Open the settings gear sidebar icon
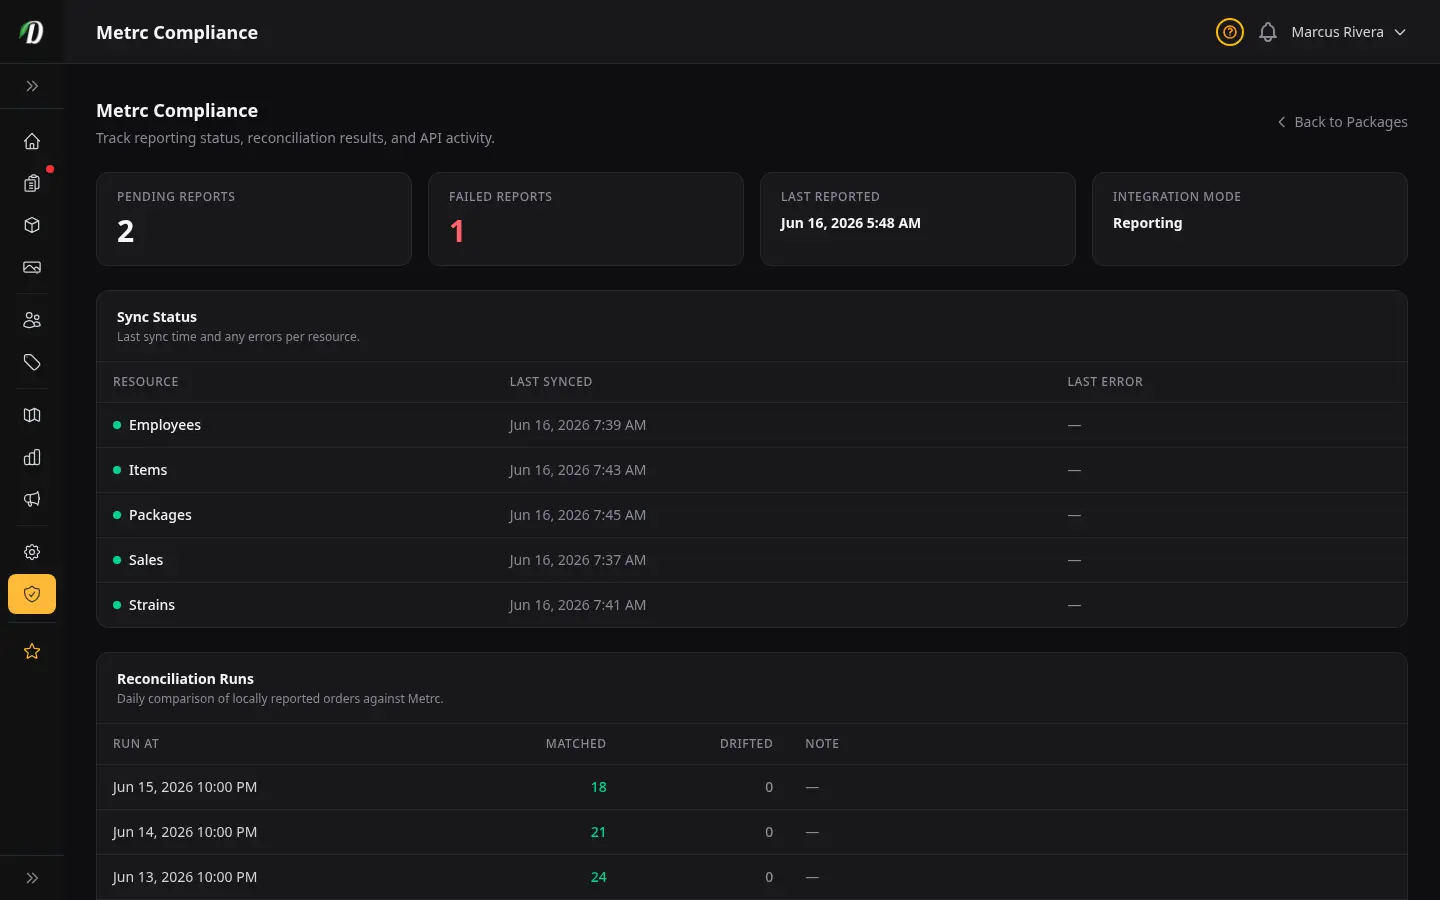The height and width of the screenshot is (900, 1440). click(32, 552)
